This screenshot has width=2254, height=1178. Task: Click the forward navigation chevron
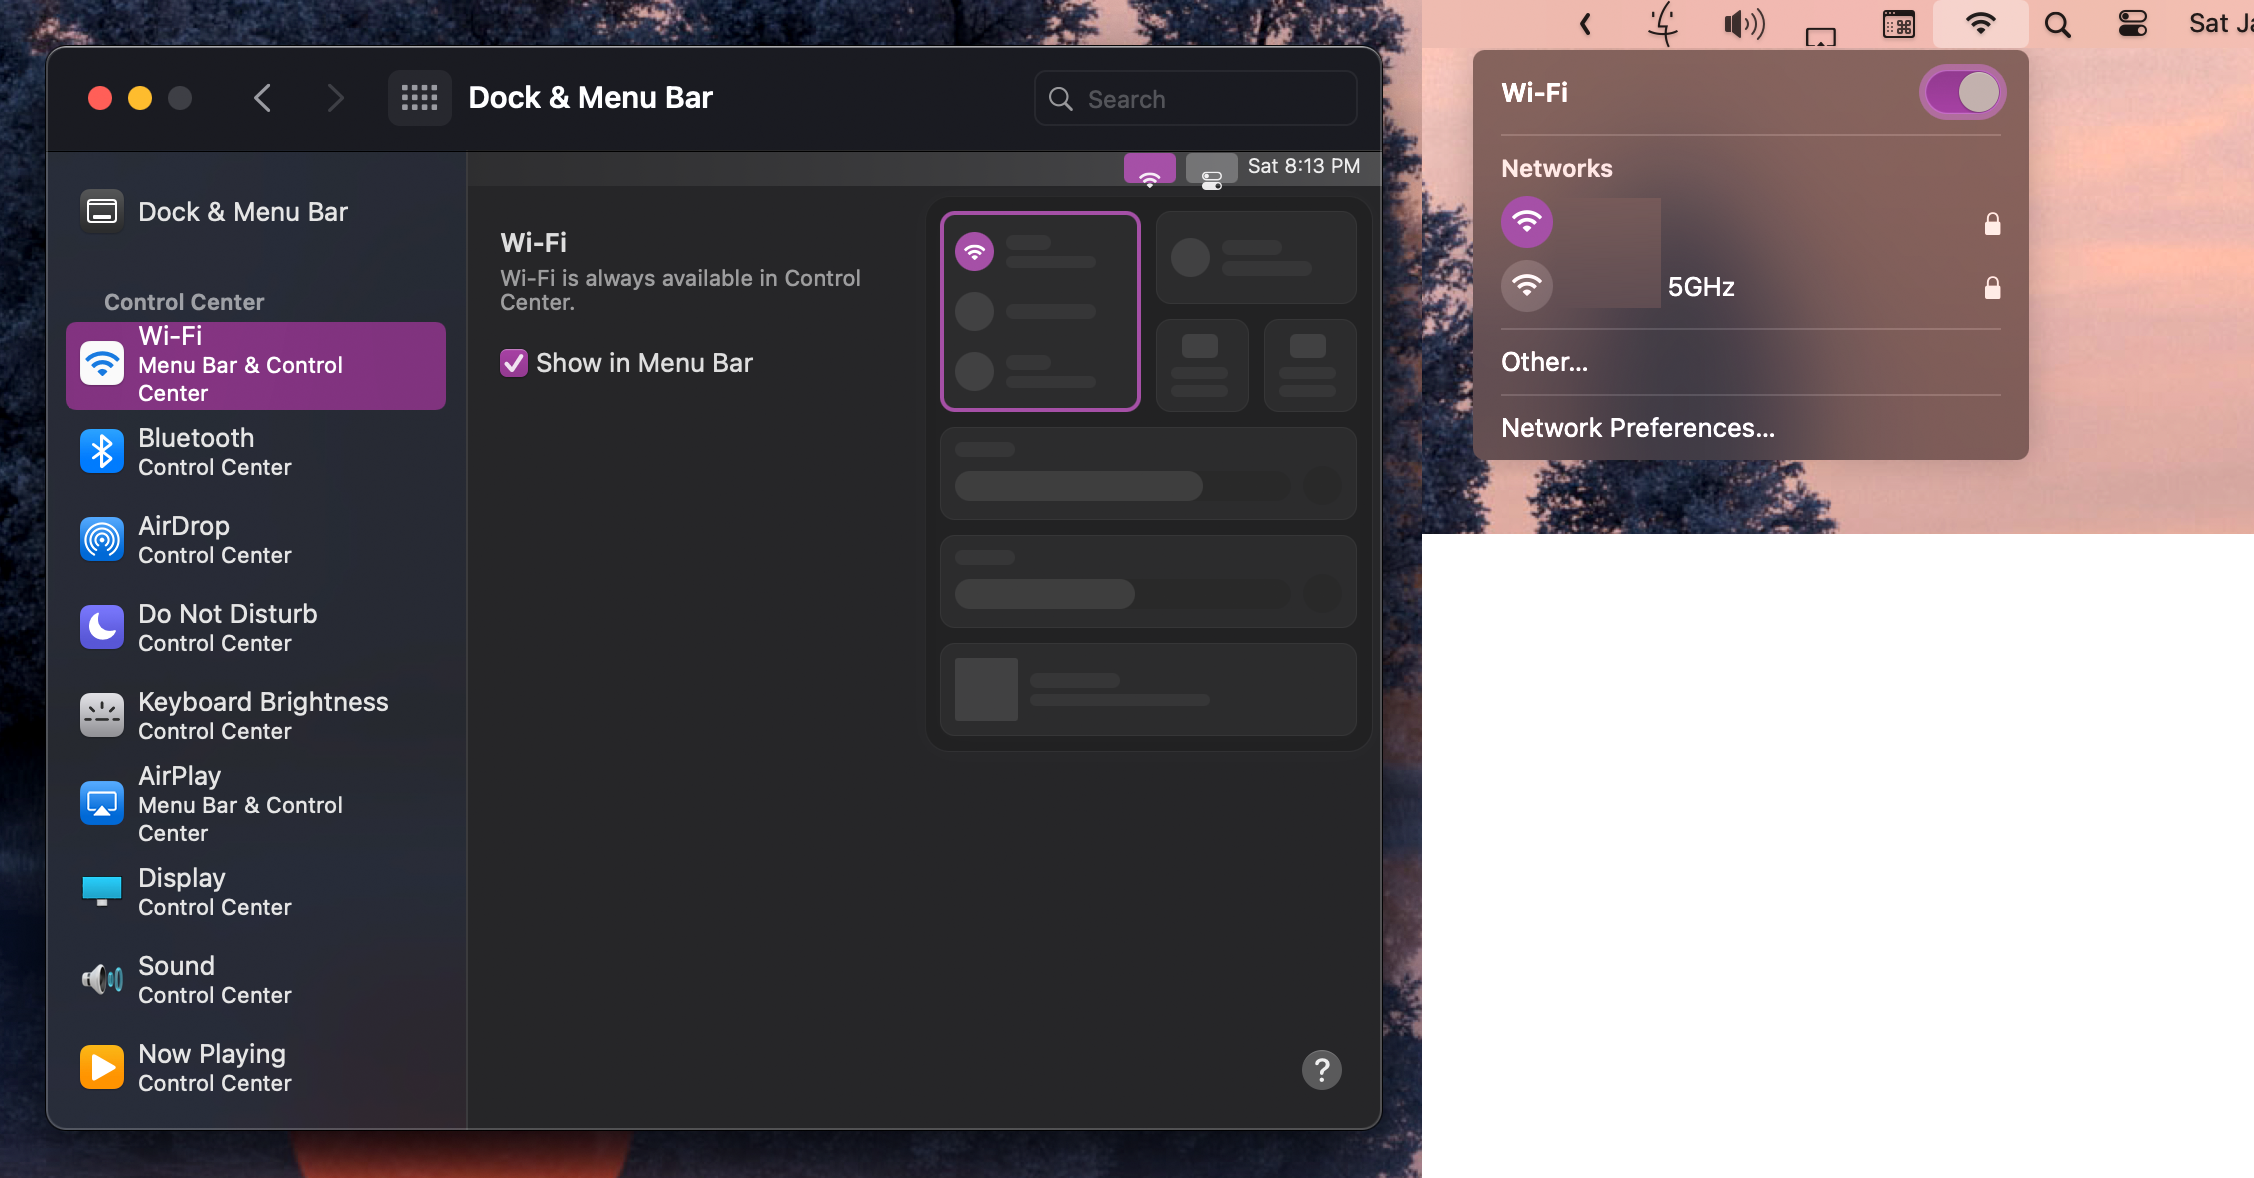pyautogui.click(x=335, y=98)
